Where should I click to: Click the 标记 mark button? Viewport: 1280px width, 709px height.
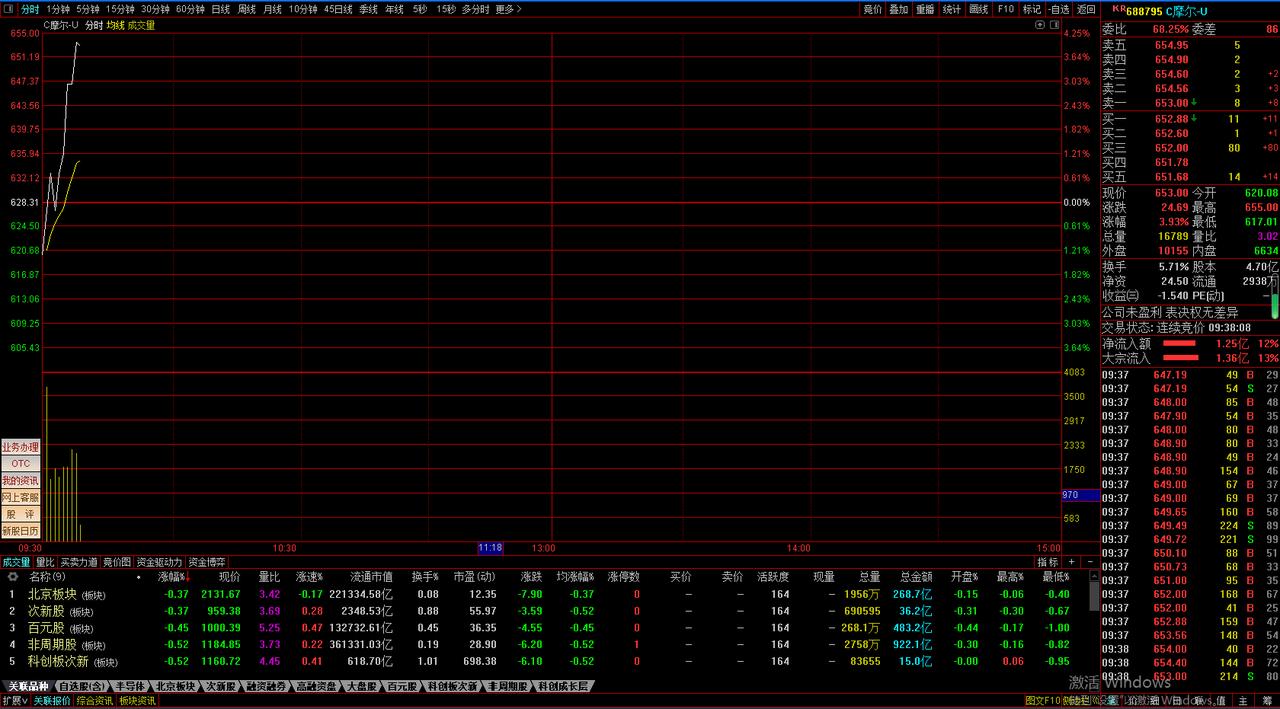[1032, 9]
